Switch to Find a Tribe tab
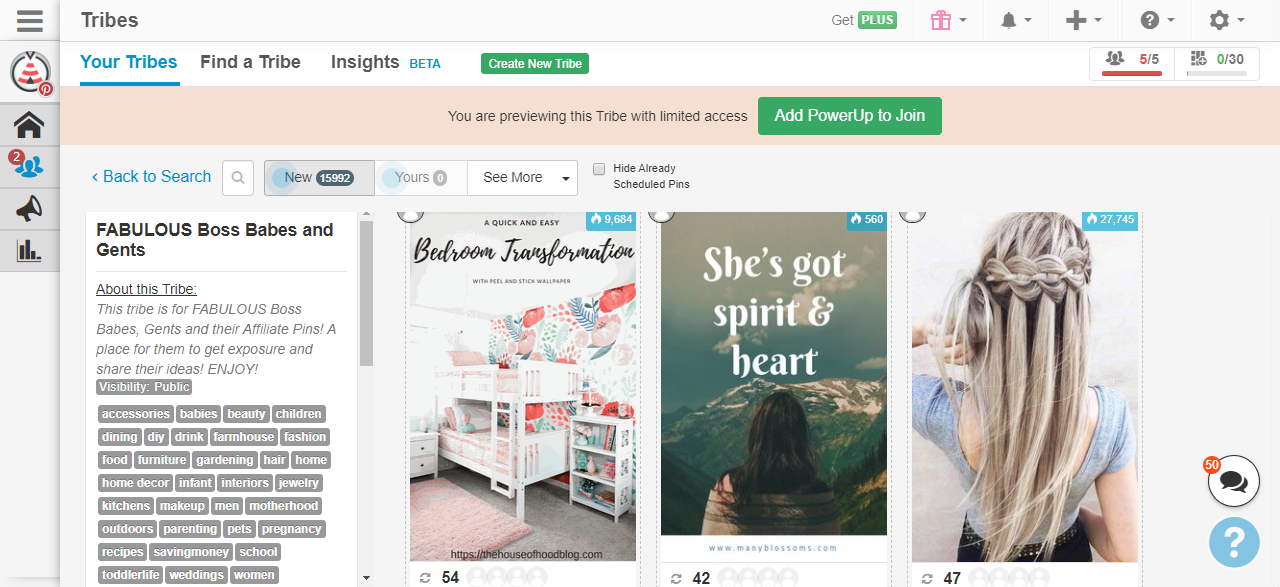 [250, 62]
